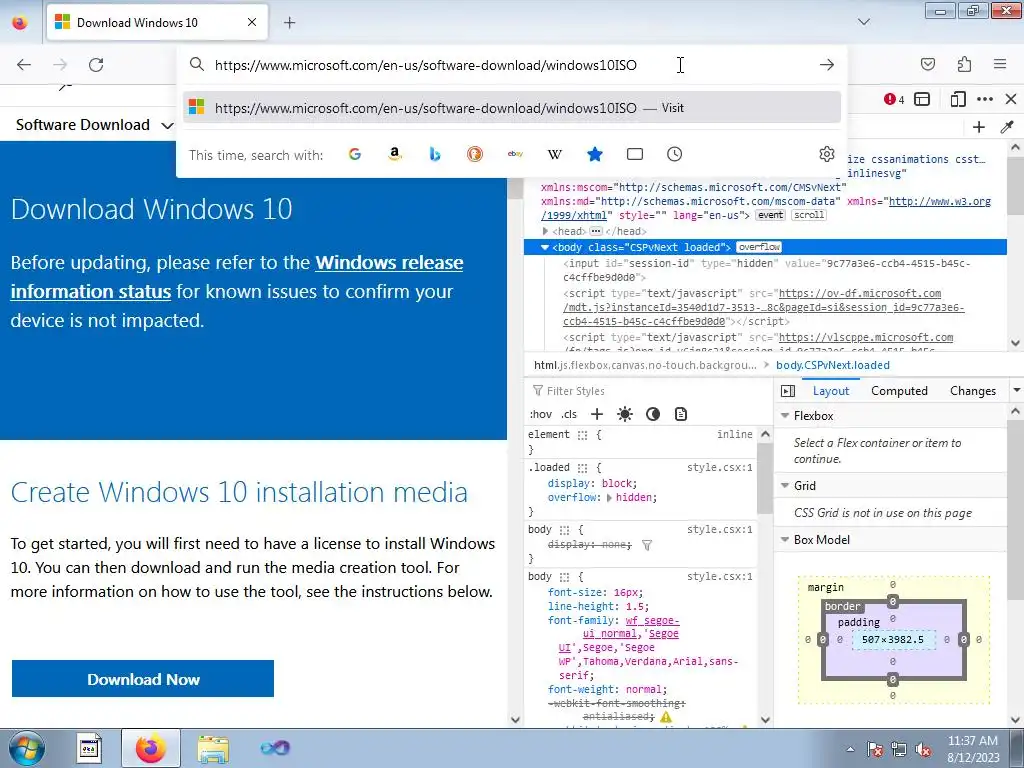Toggle dark color scheme simulation
The image size is (1024, 768).
(653, 414)
